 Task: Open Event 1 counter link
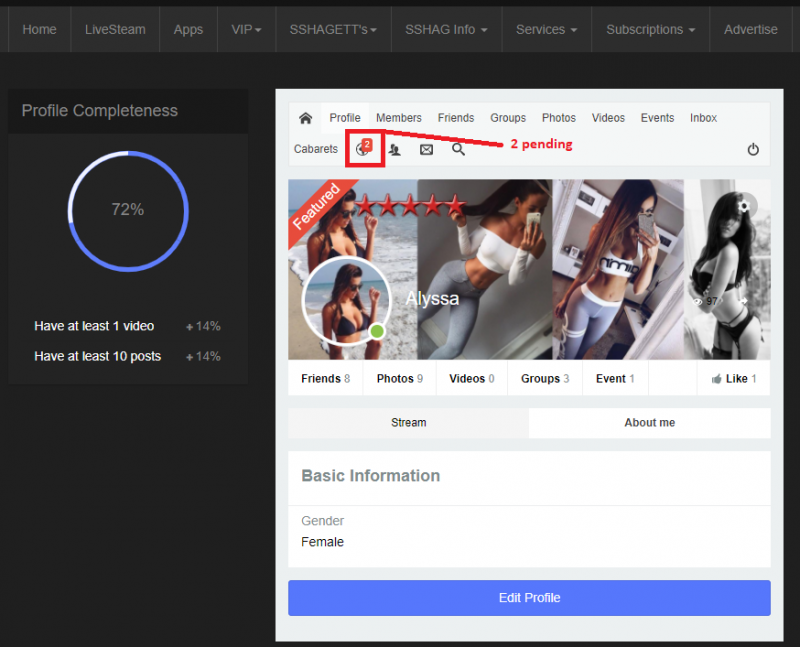[x=615, y=379]
